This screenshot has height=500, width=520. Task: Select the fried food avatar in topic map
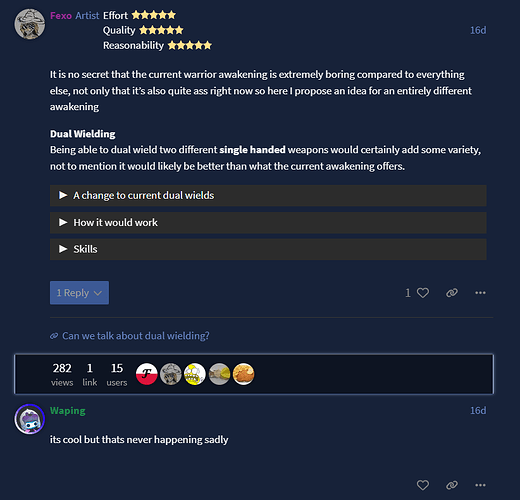[x=244, y=374]
